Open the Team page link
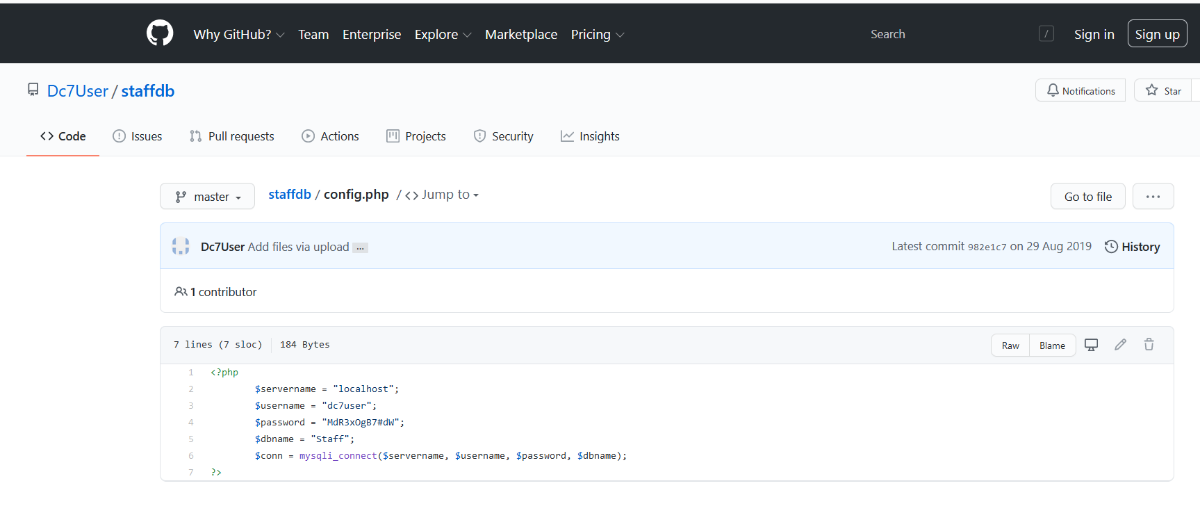 (313, 34)
